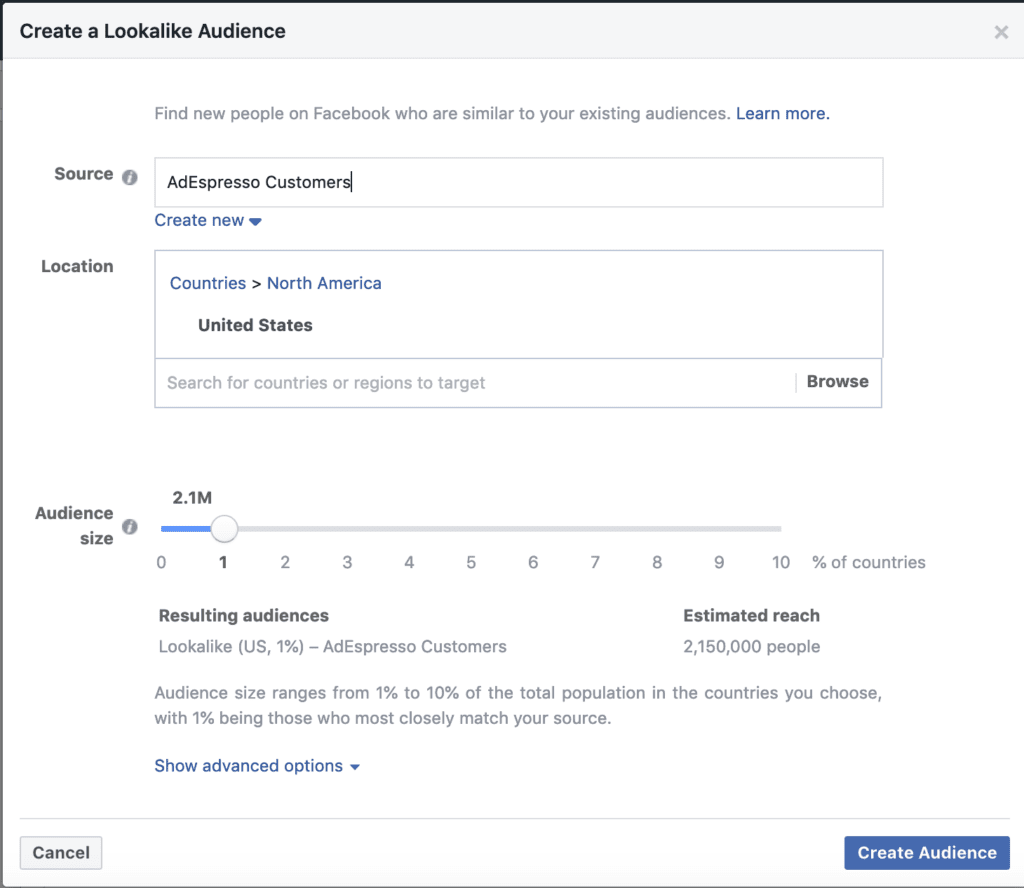Click the North America breadcrumb link
This screenshot has height=888, width=1024.
point(324,283)
